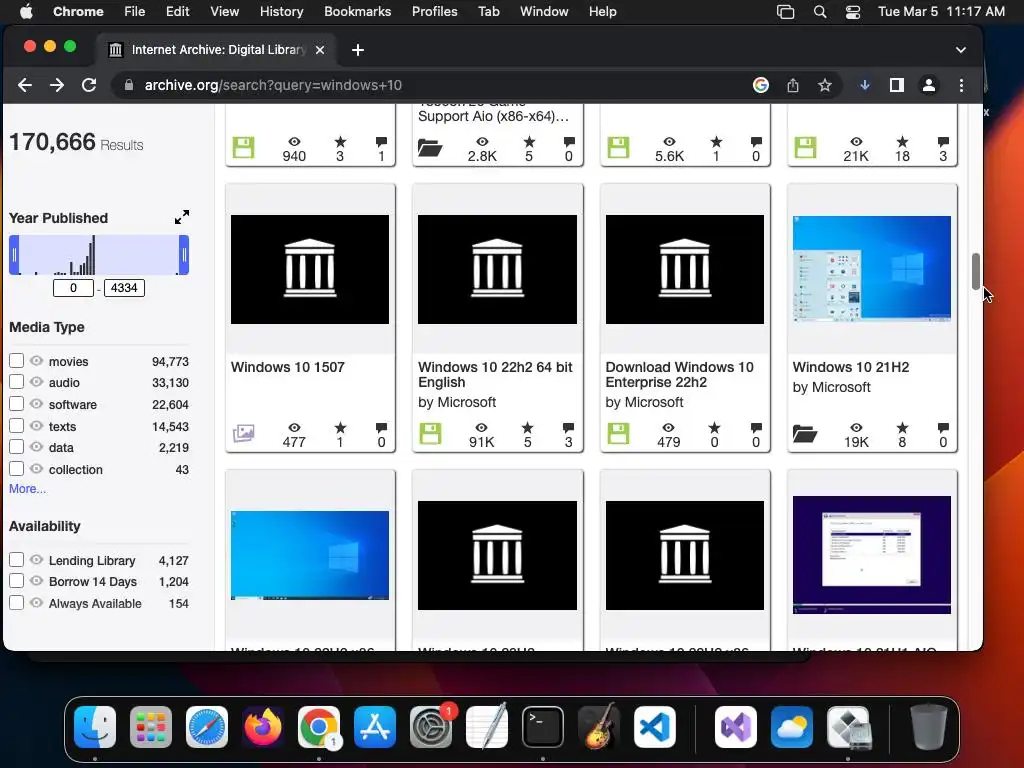
Task: Check the collection media type checkbox
Action: click(x=16, y=469)
